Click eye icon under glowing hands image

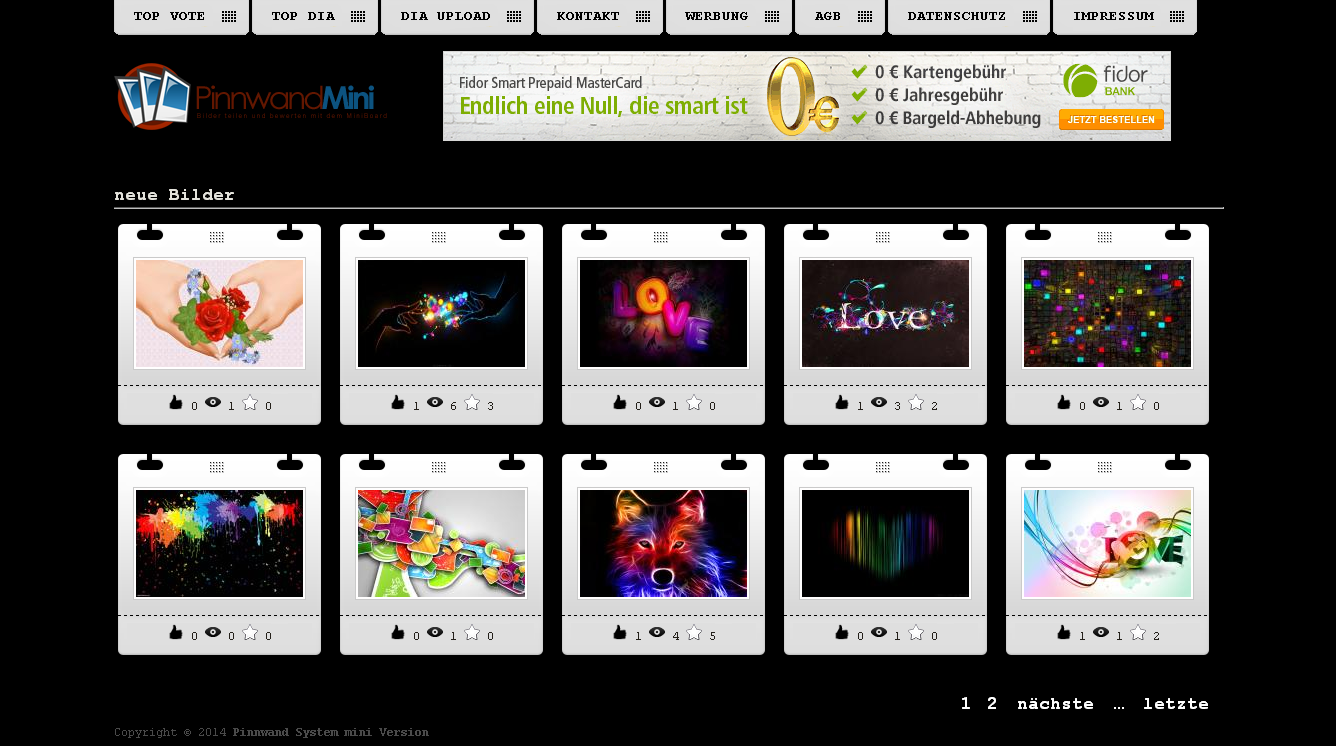pyautogui.click(x=435, y=403)
